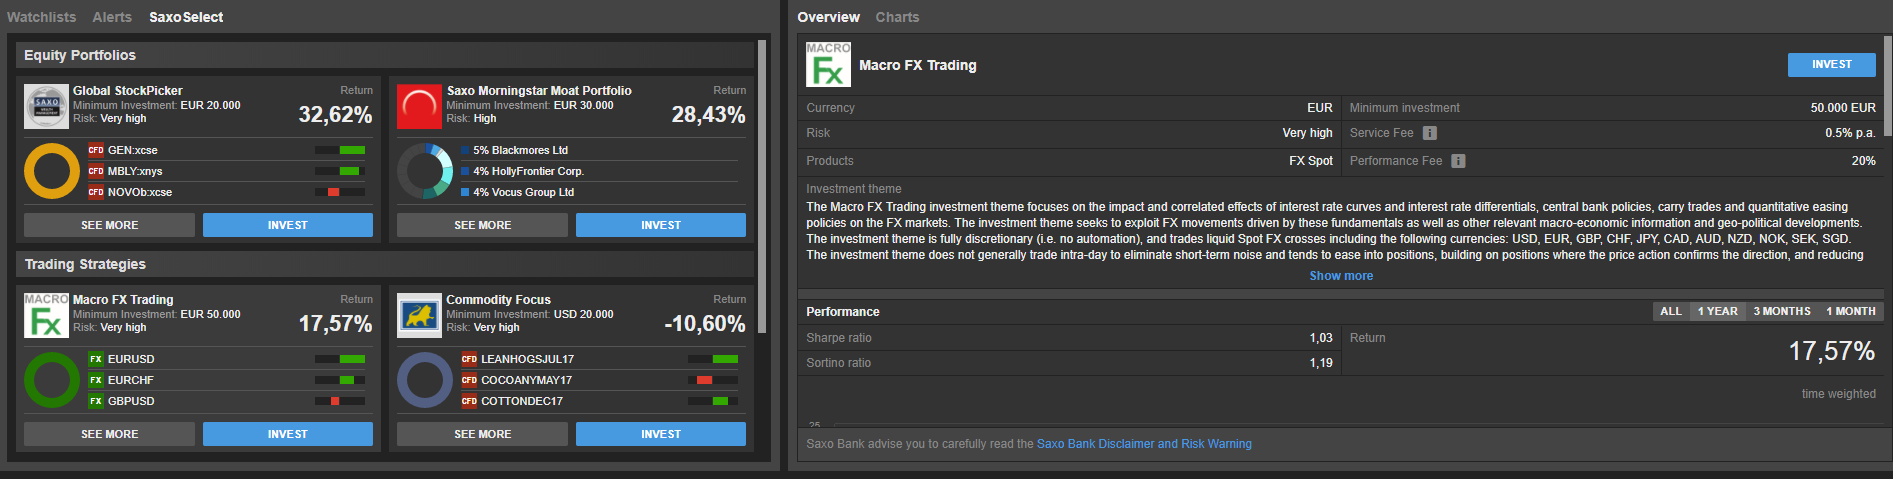The image size is (1893, 479).
Task: Click the GEN:xcse performance bar
Action: pyautogui.click(x=340, y=150)
